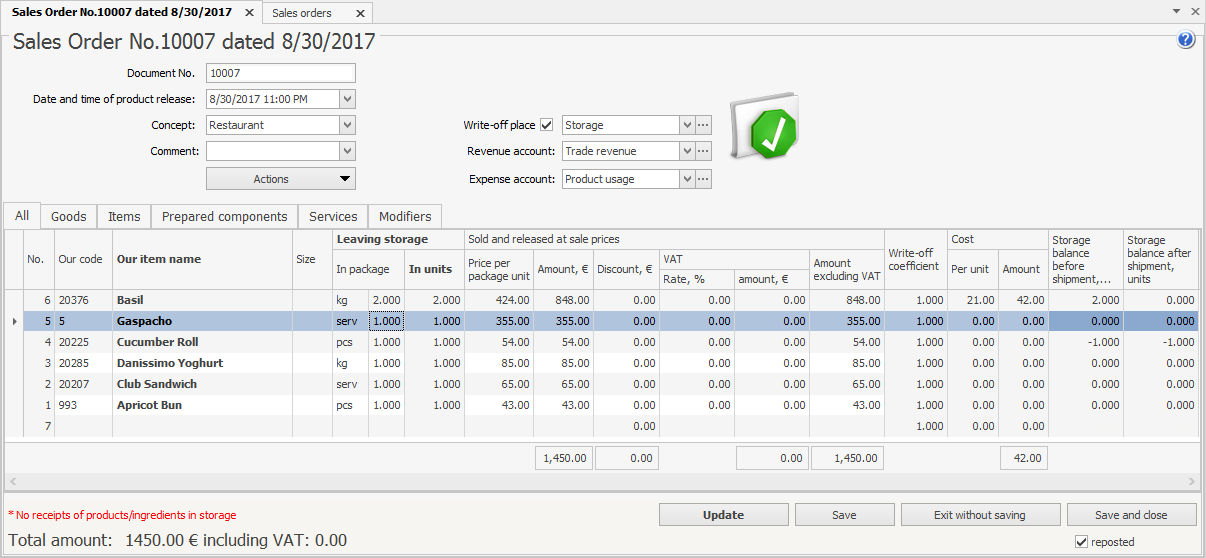The height and width of the screenshot is (558, 1206).
Task: Click the Save and close button
Action: tap(1131, 515)
